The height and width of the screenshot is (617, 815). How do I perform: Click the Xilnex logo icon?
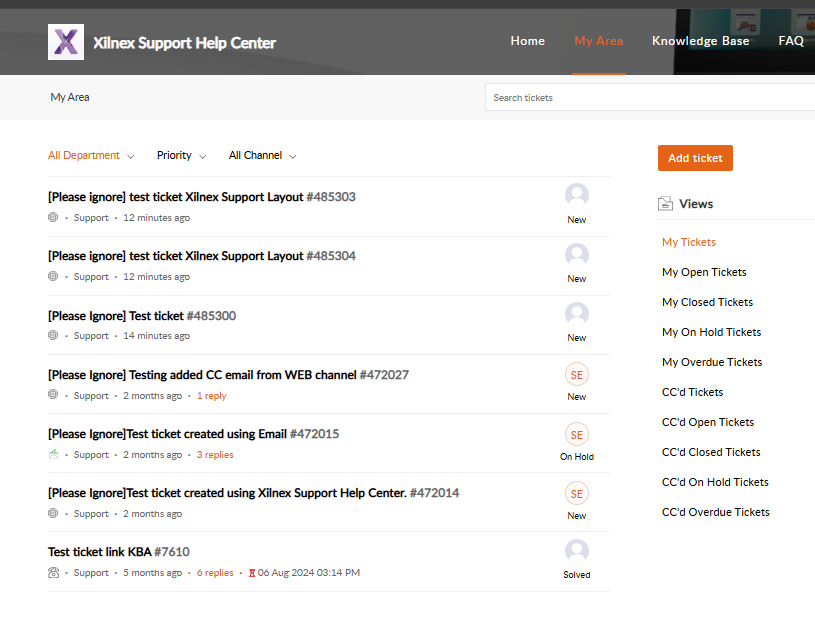[x=66, y=42]
